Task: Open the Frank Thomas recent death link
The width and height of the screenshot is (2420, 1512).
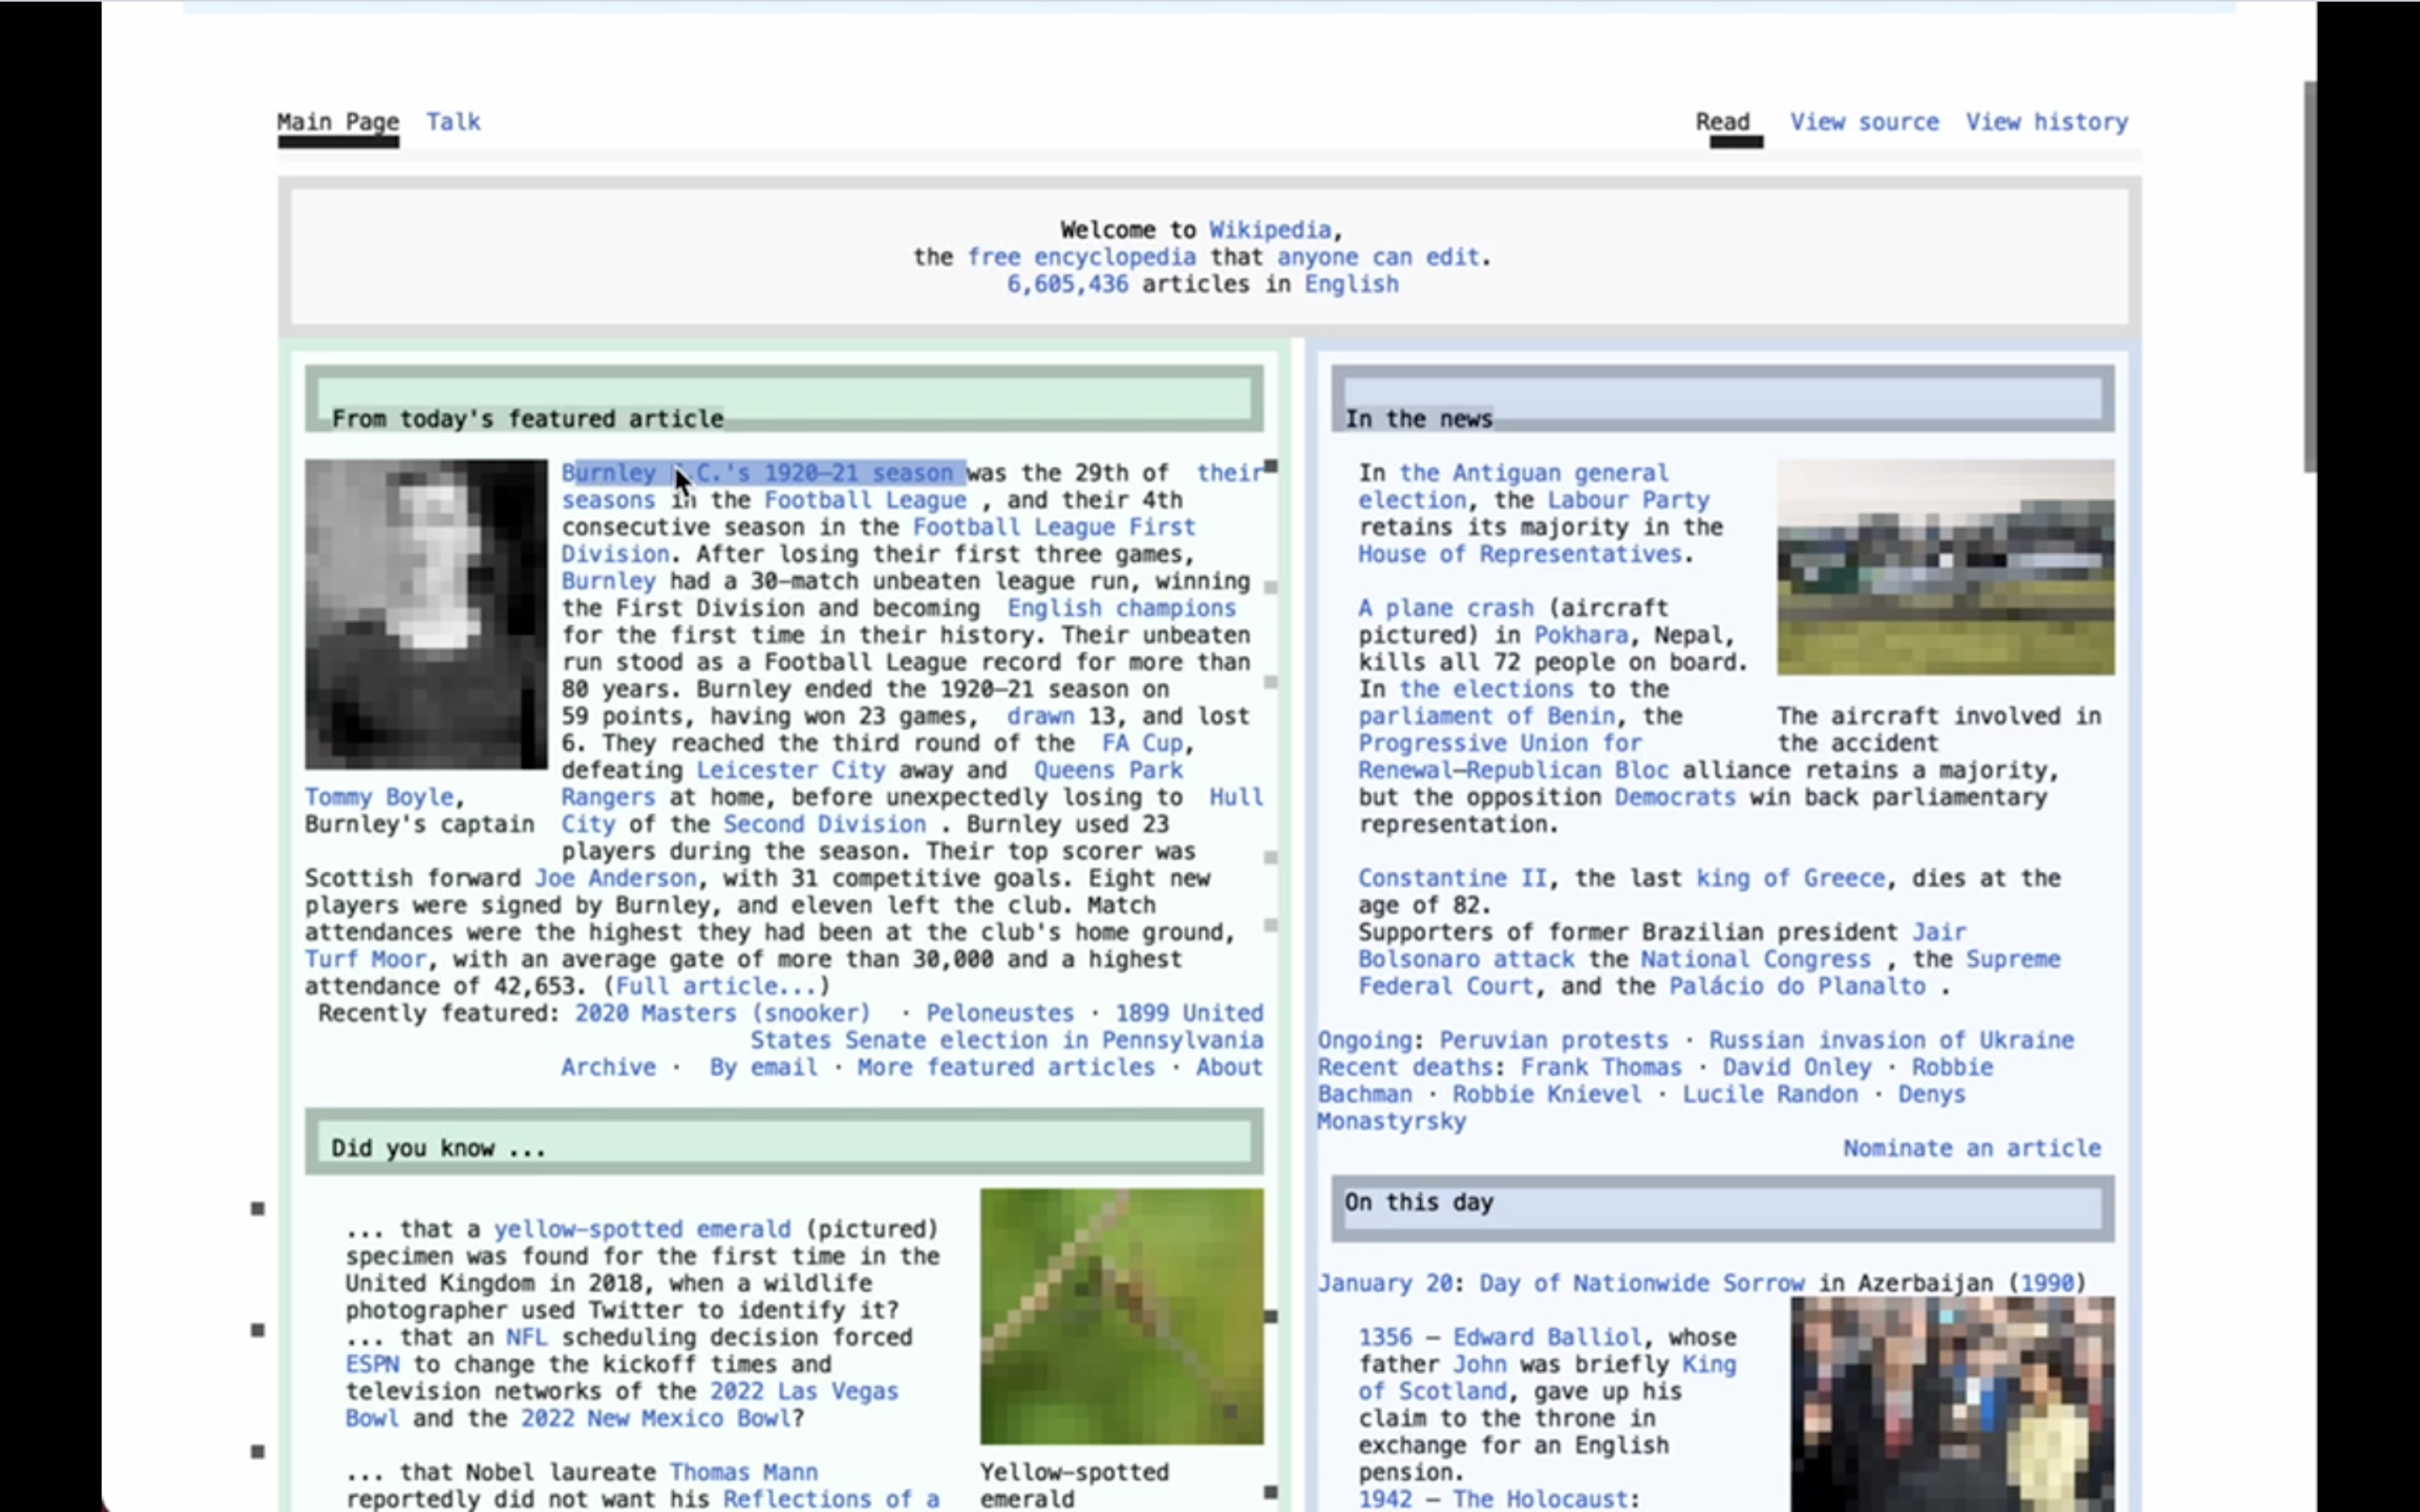Action: coord(1601,1067)
